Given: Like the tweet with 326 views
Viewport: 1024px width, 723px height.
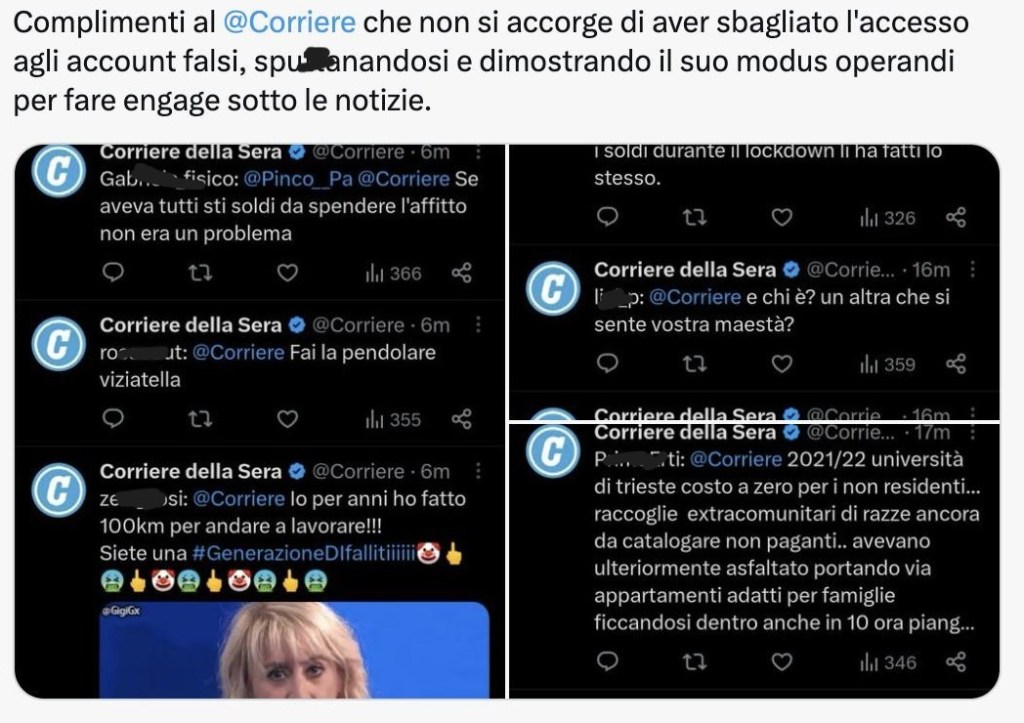Looking at the screenshot, I should pyautogui.click(x=782, y=217).
